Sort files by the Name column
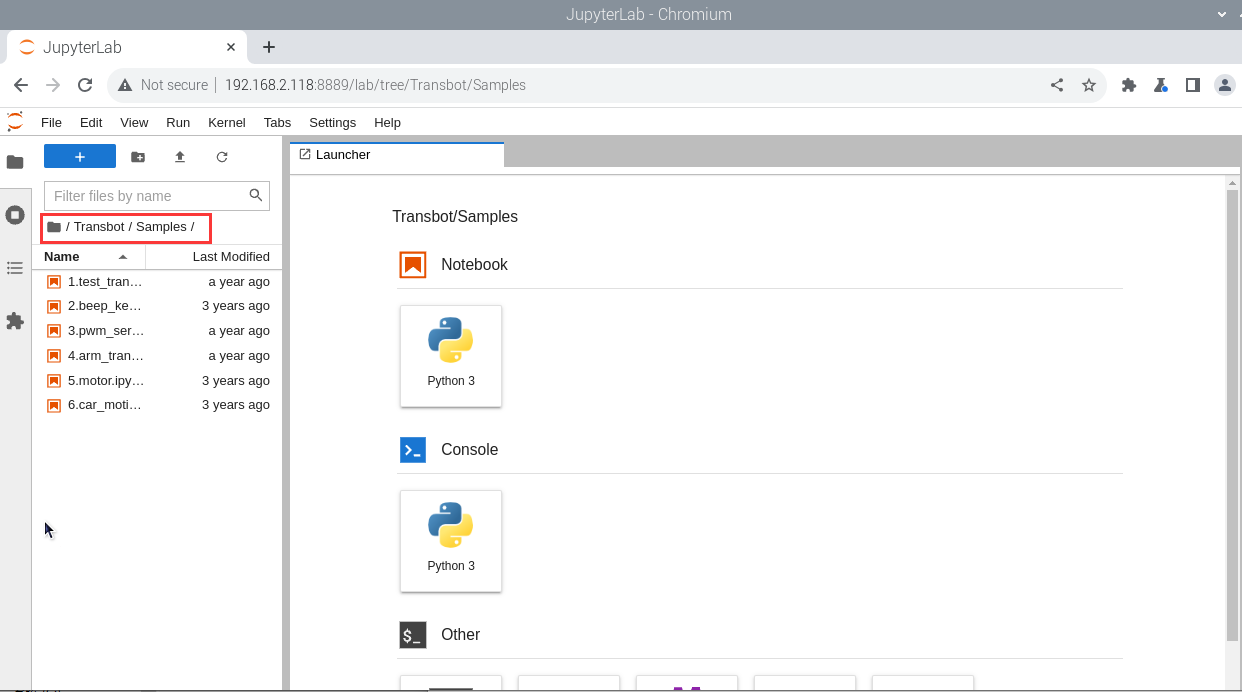 point(89,257)
